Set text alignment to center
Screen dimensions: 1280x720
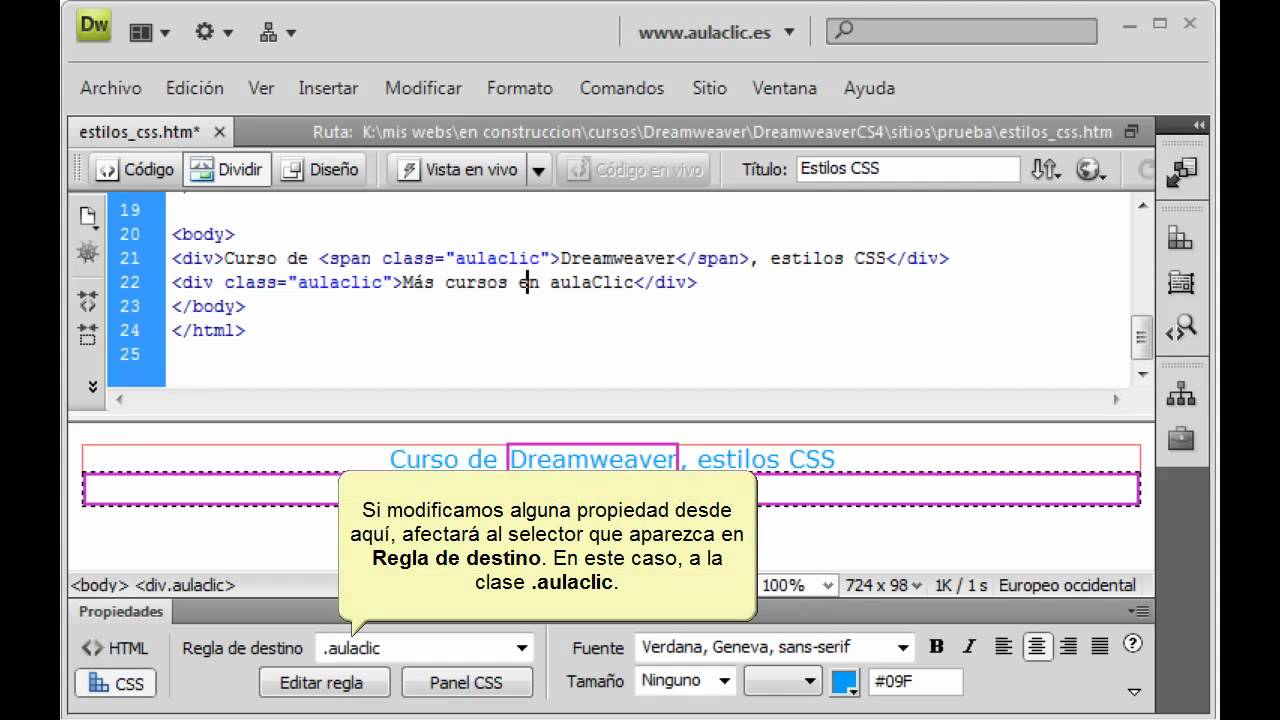1037,647
